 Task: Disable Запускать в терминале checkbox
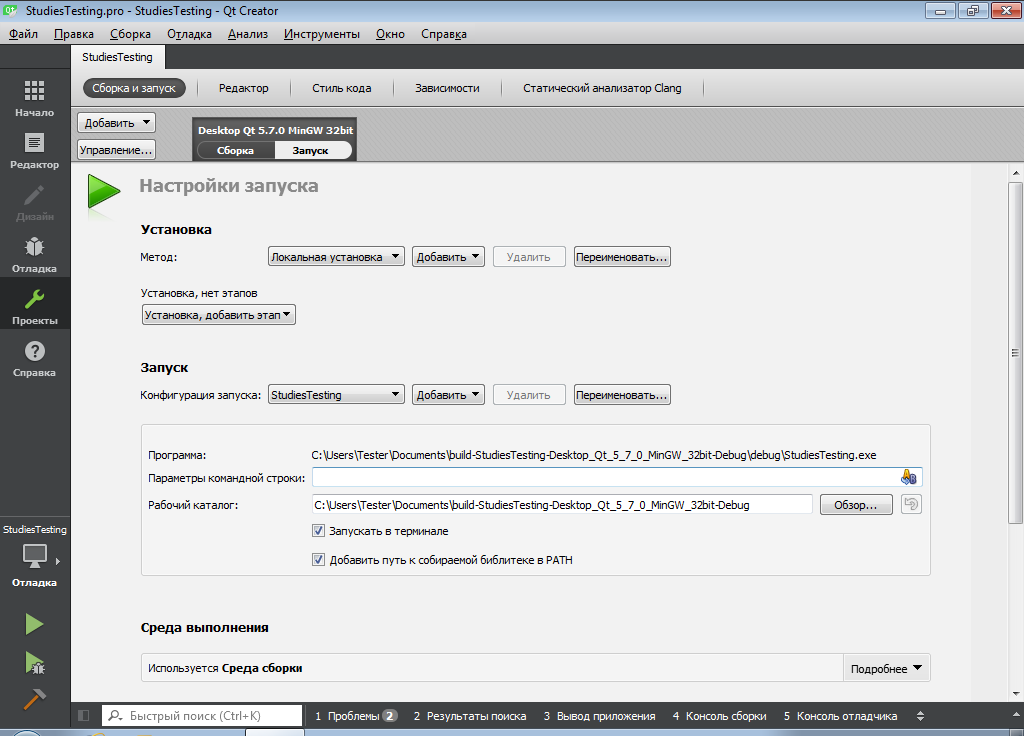319,531
